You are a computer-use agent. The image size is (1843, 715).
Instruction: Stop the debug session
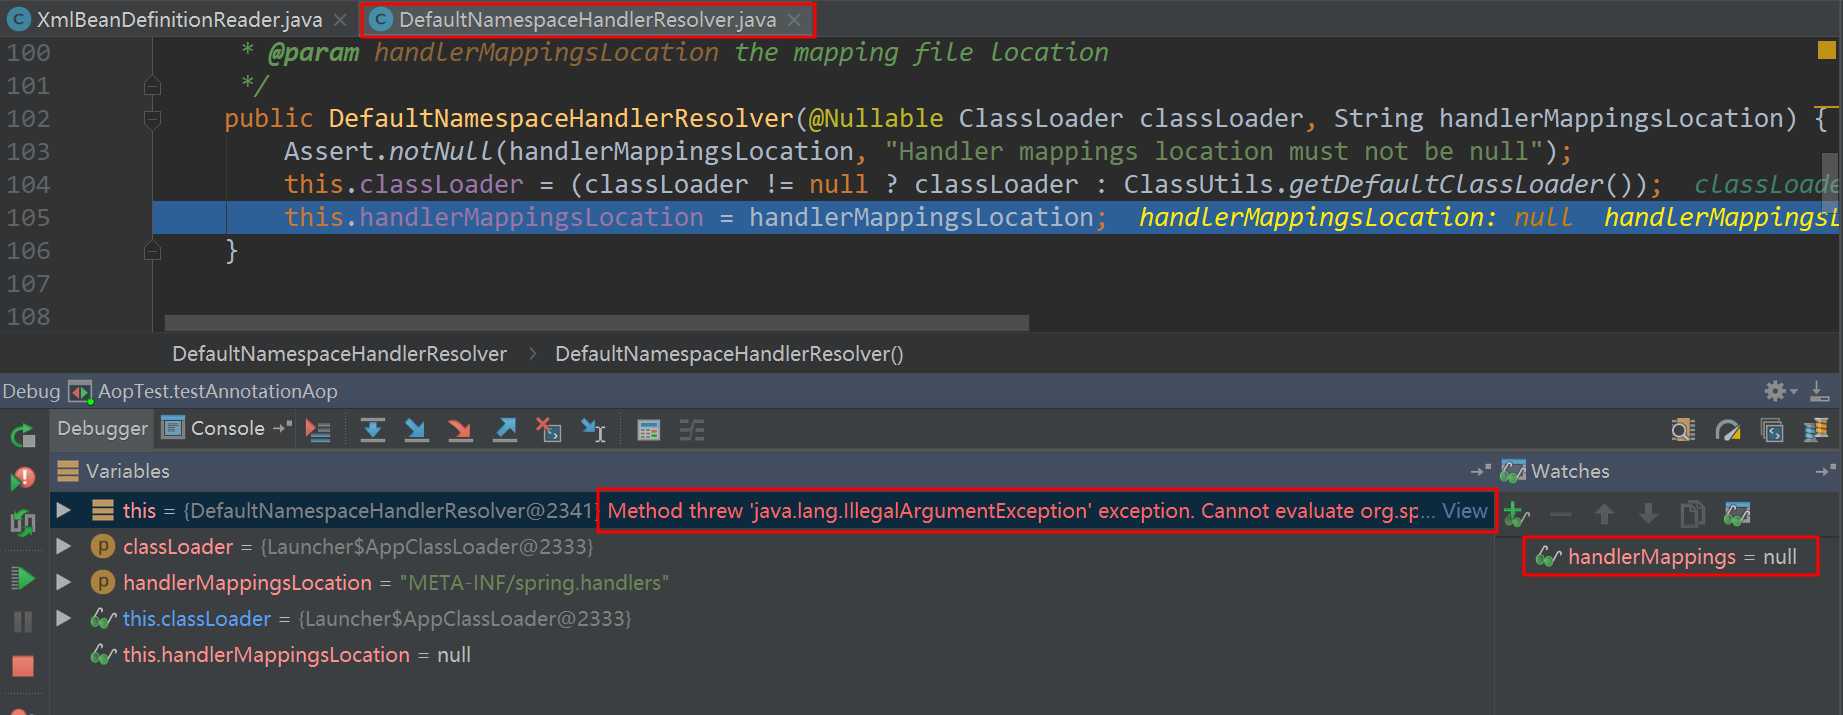tap(22, 666)
